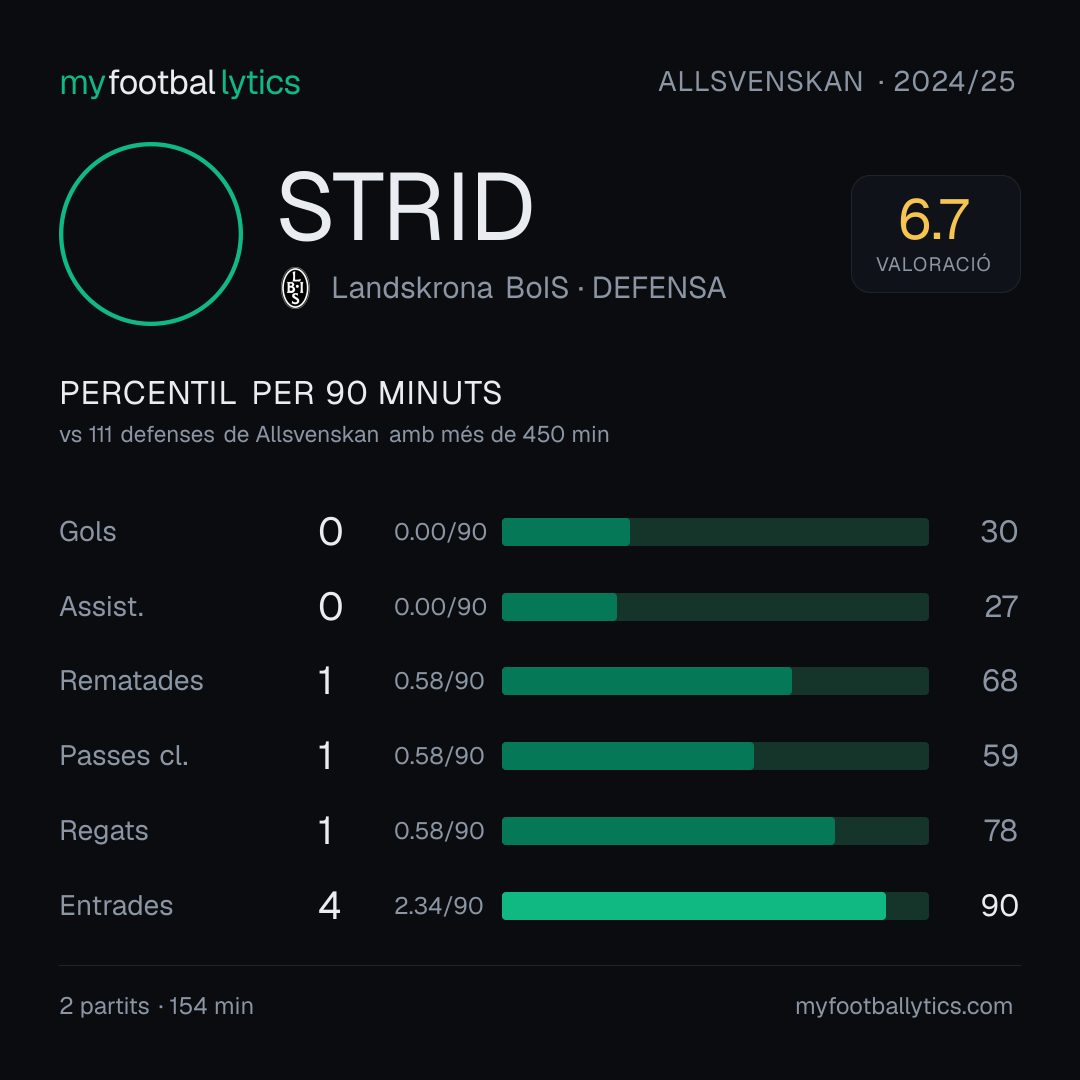Click the Gols stat label
Screen dimensions: 1080x1080
click(x=88, y=532)
